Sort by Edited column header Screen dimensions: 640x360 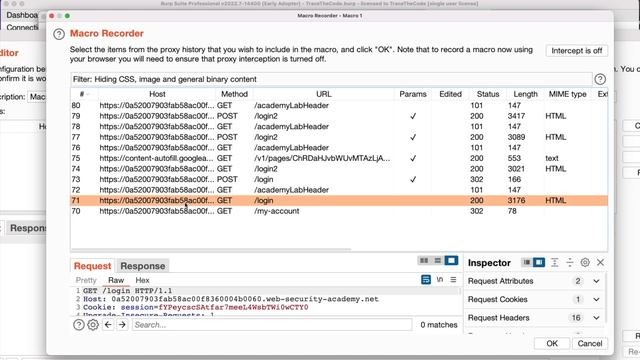[x=451, y=94]
